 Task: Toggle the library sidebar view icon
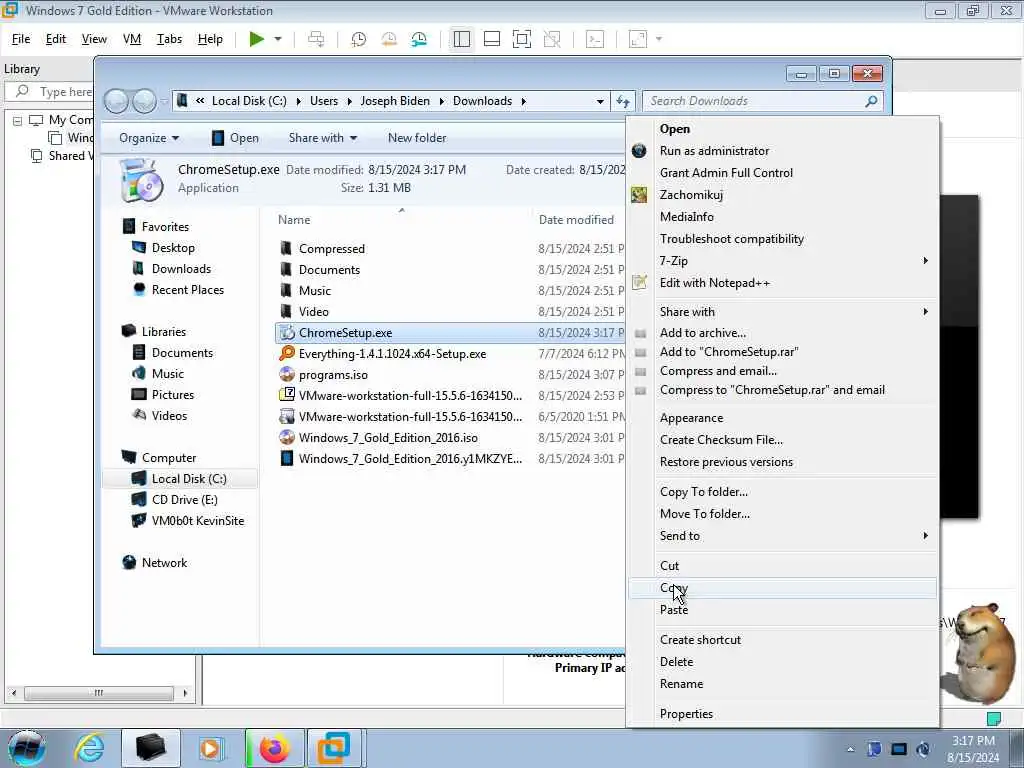(462, 39)
